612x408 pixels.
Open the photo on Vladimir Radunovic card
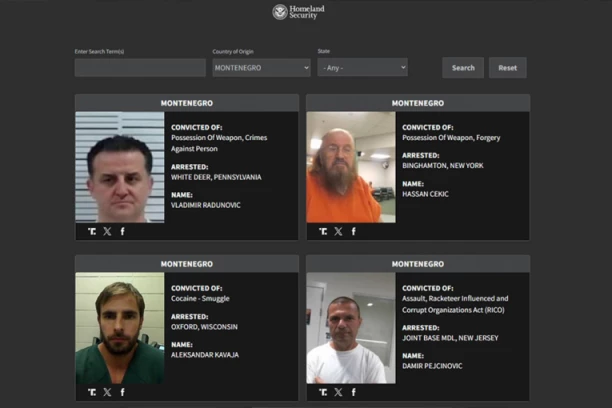click(120, 166)
